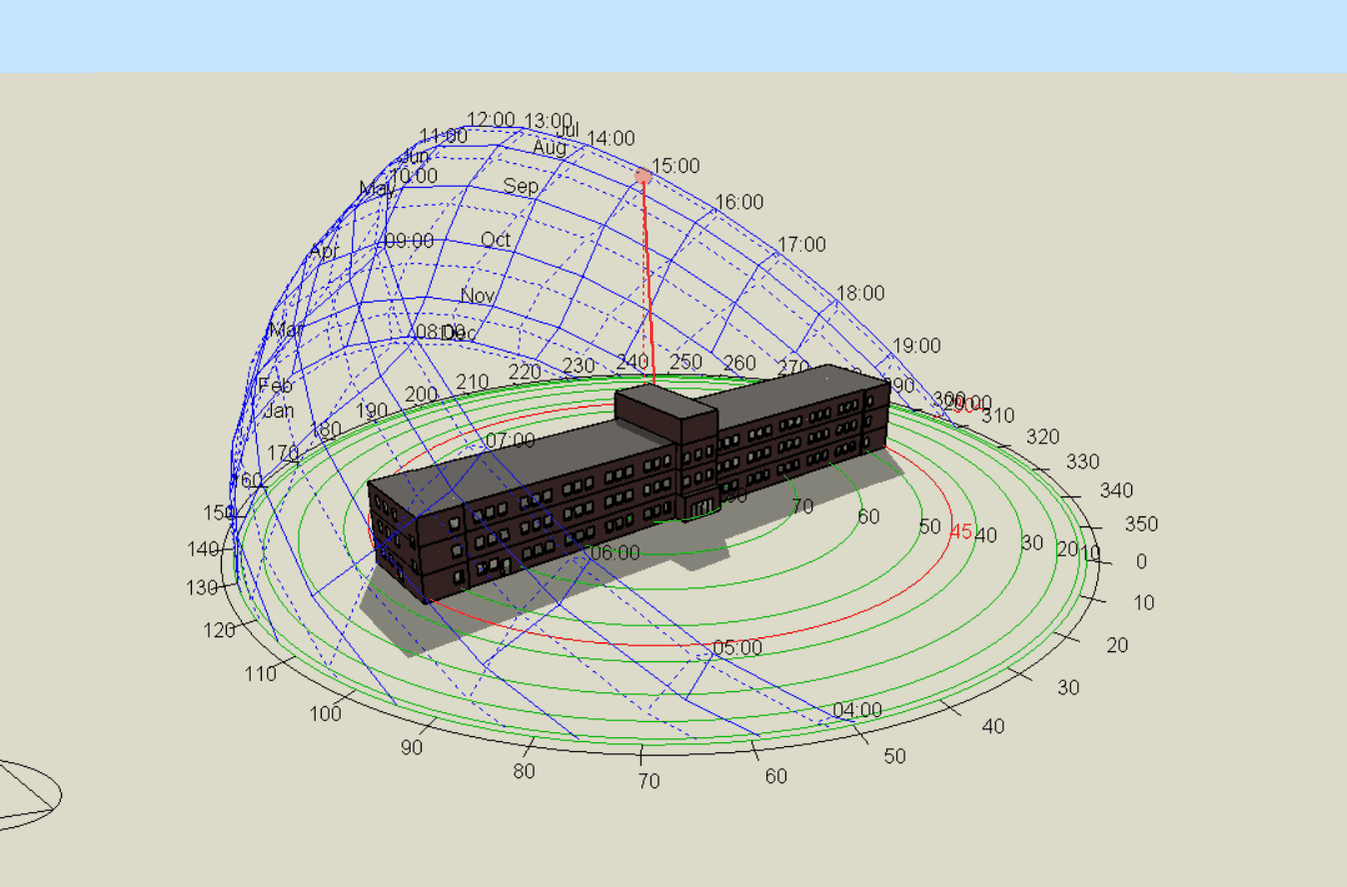Click the 350 azimuth label
1347x887 pixels.
[x=1141, y=524]
